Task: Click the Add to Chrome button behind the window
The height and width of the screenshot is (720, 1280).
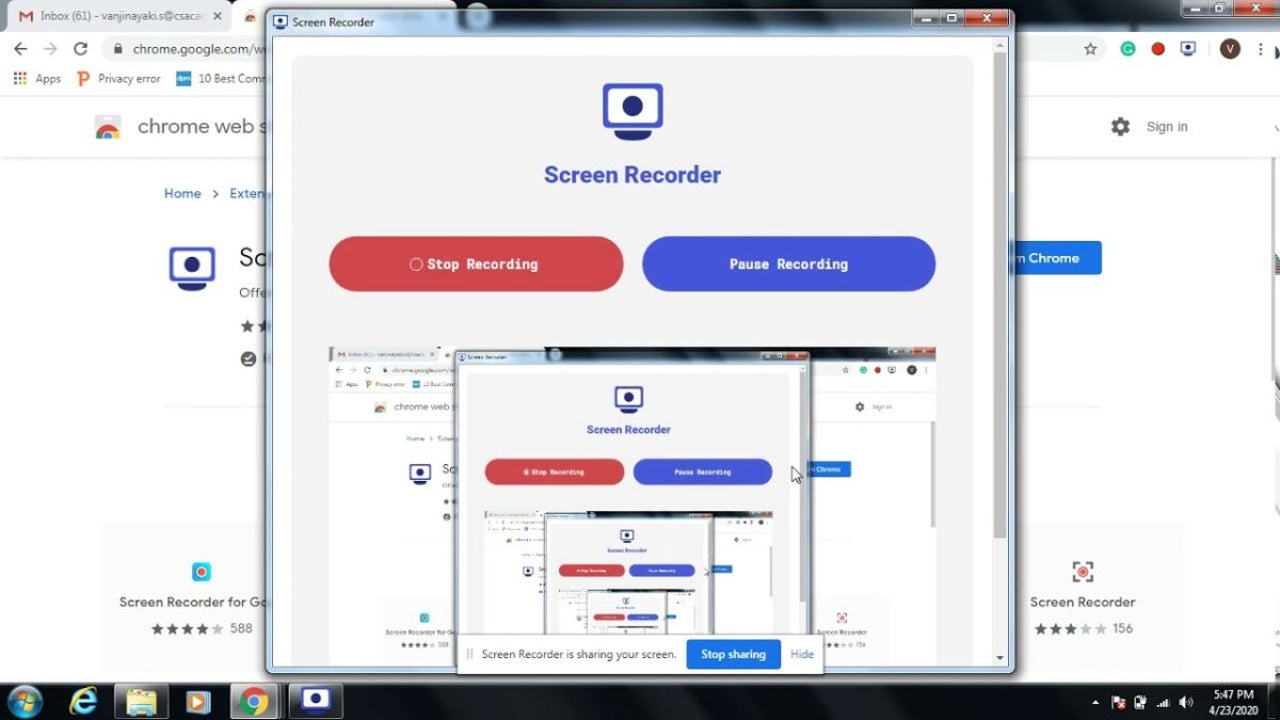Action: (1057, 258)
